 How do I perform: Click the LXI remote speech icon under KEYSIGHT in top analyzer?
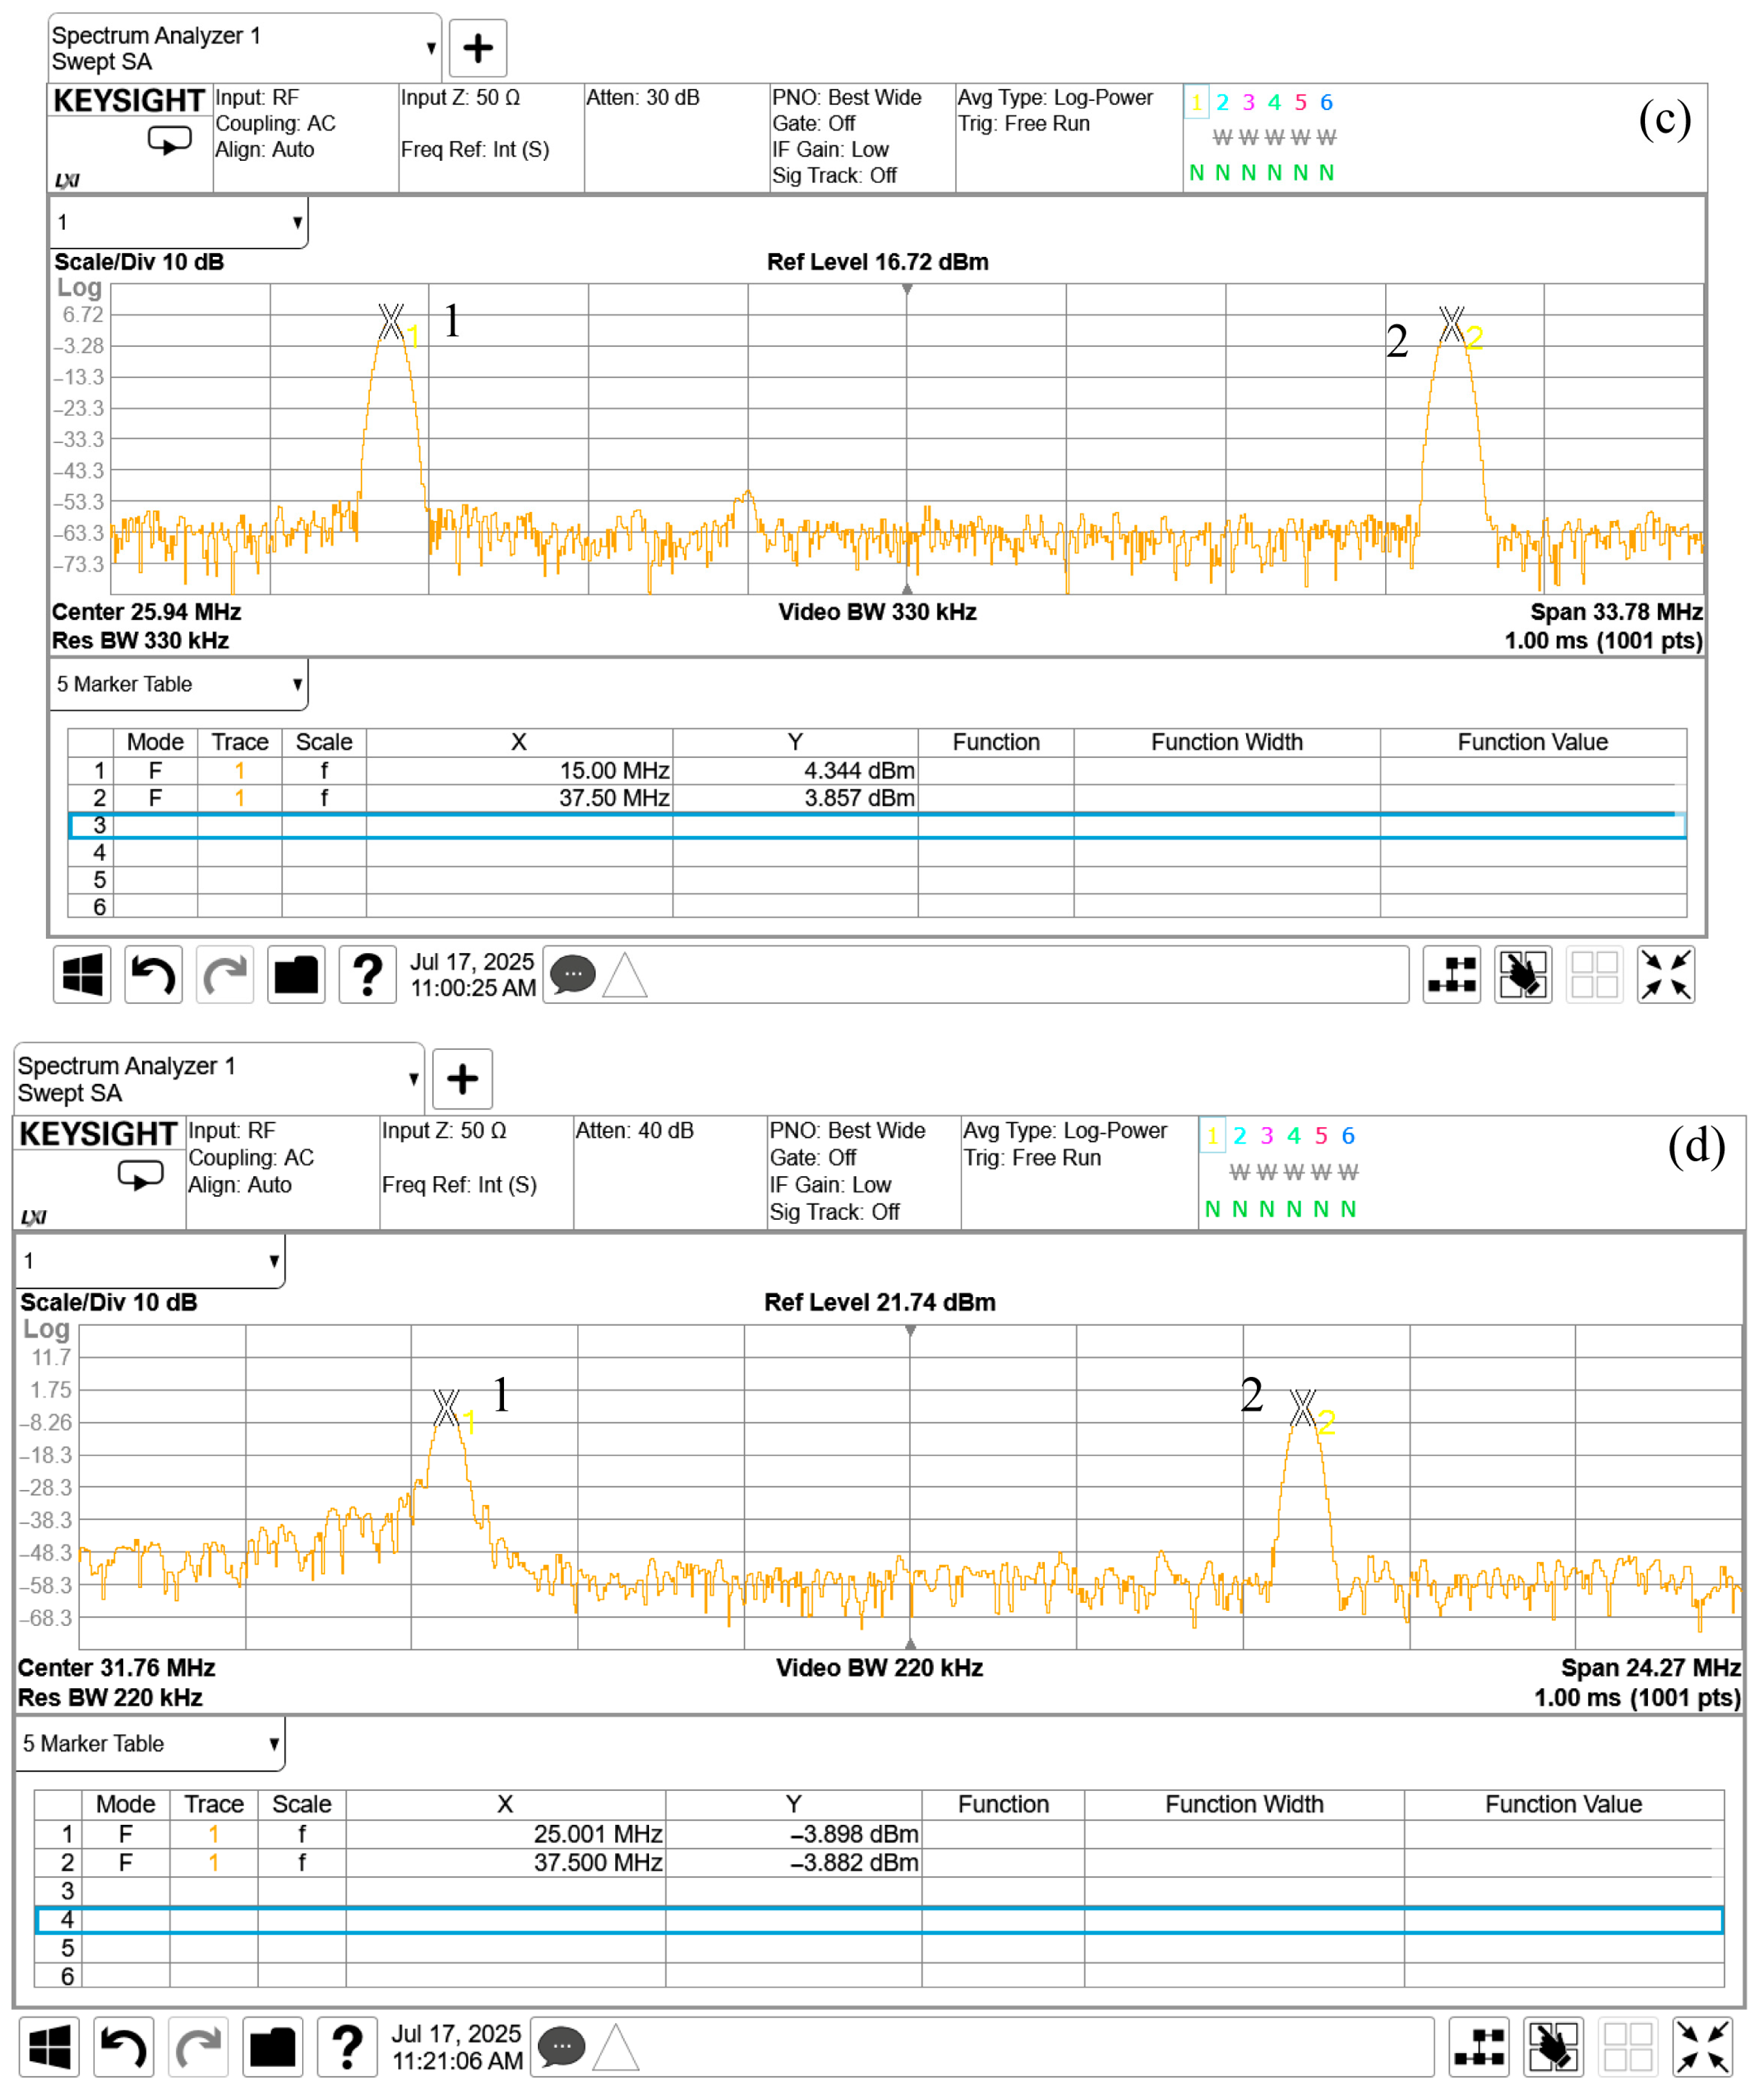[169, 140]
